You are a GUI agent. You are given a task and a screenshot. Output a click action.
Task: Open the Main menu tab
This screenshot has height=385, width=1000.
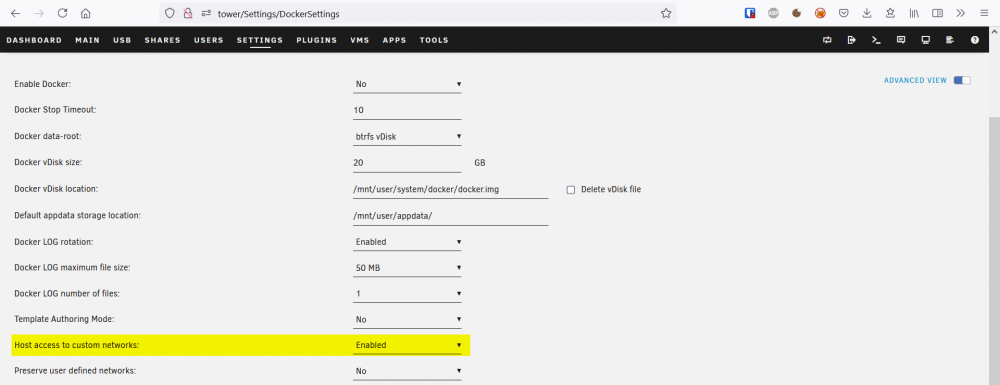[x=87, y=40]
